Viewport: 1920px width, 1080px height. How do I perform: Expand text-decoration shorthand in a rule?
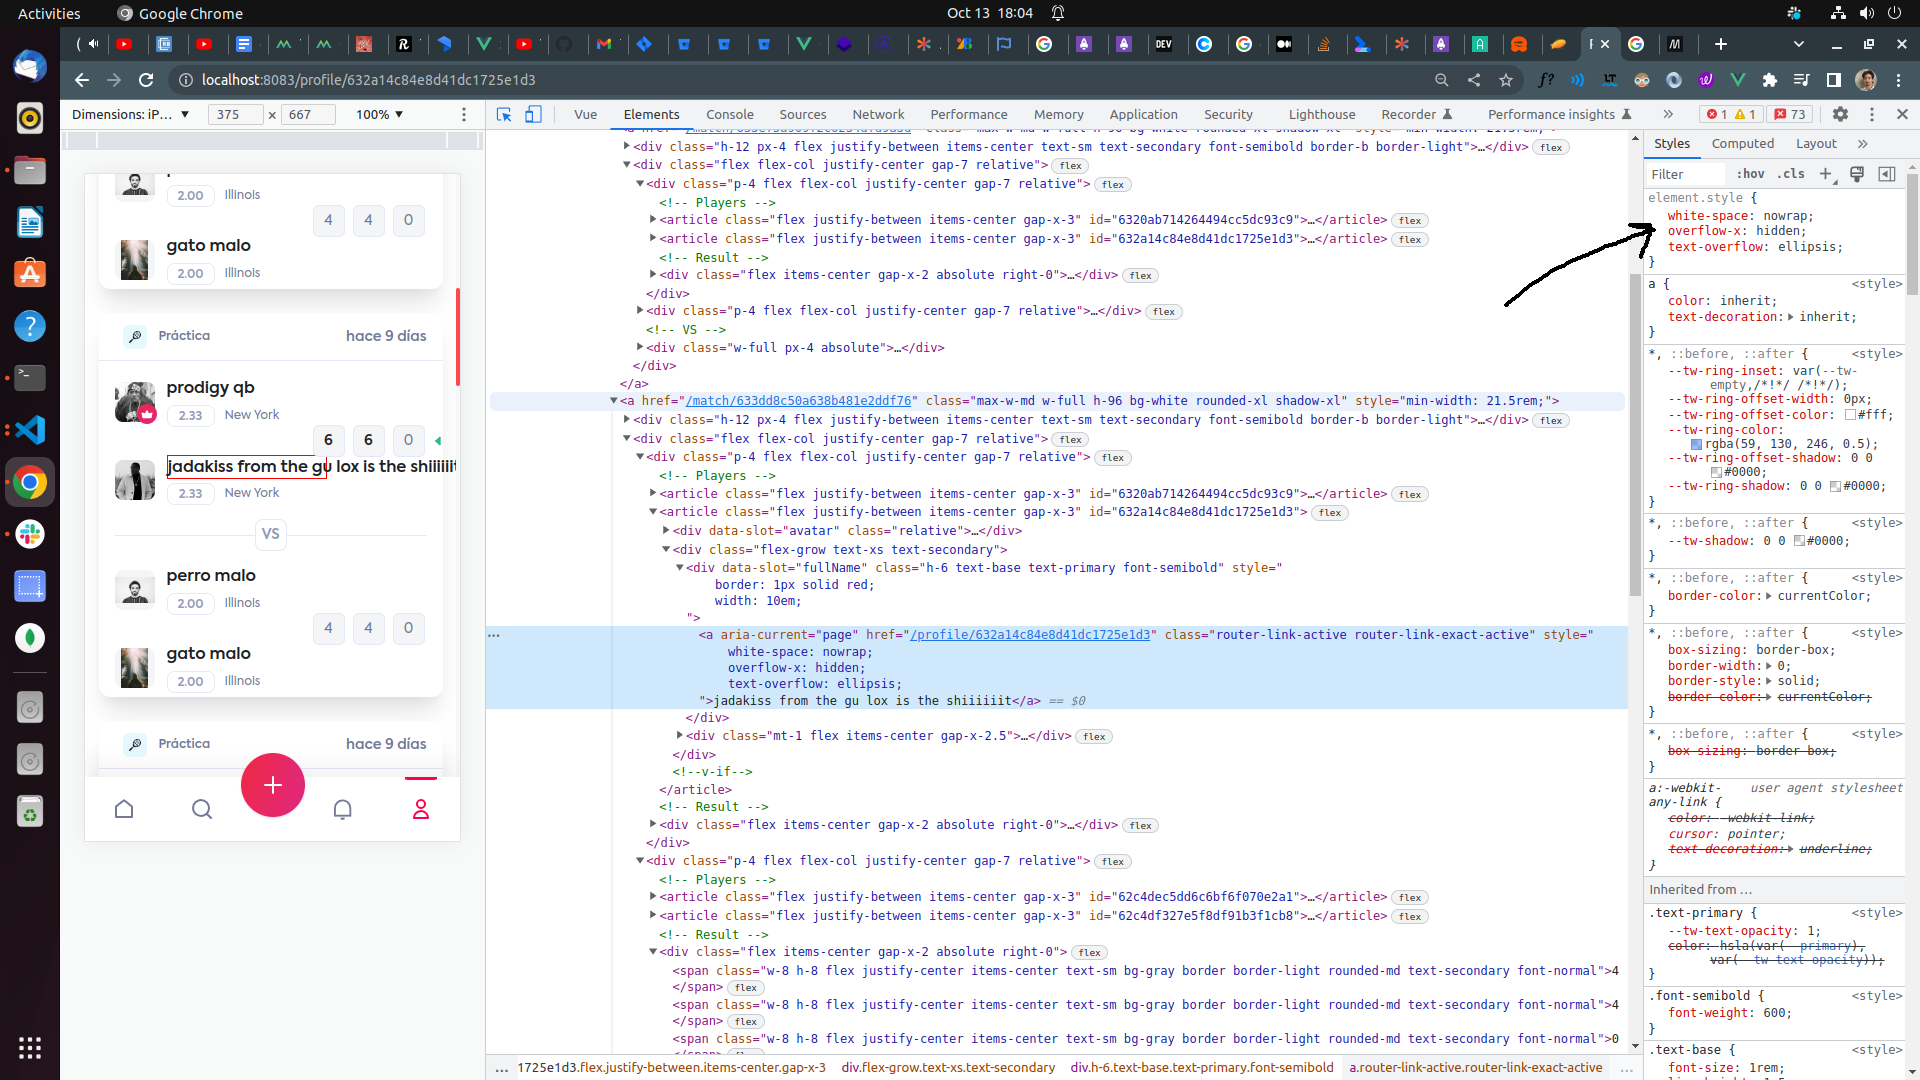[1791, 317]
